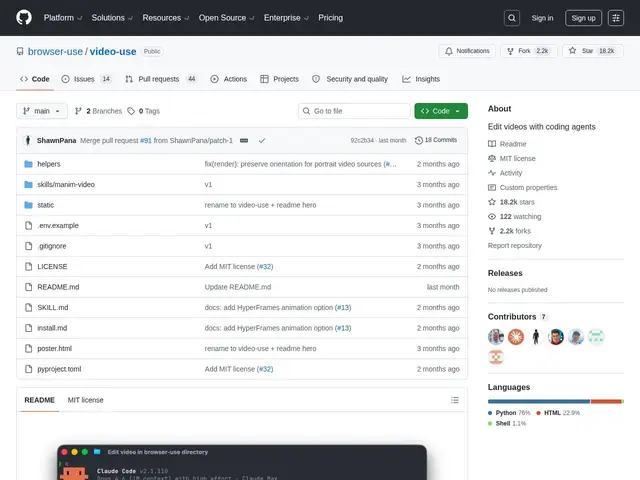Open GitHub homepage via Octocat logo

coord(24,18)
